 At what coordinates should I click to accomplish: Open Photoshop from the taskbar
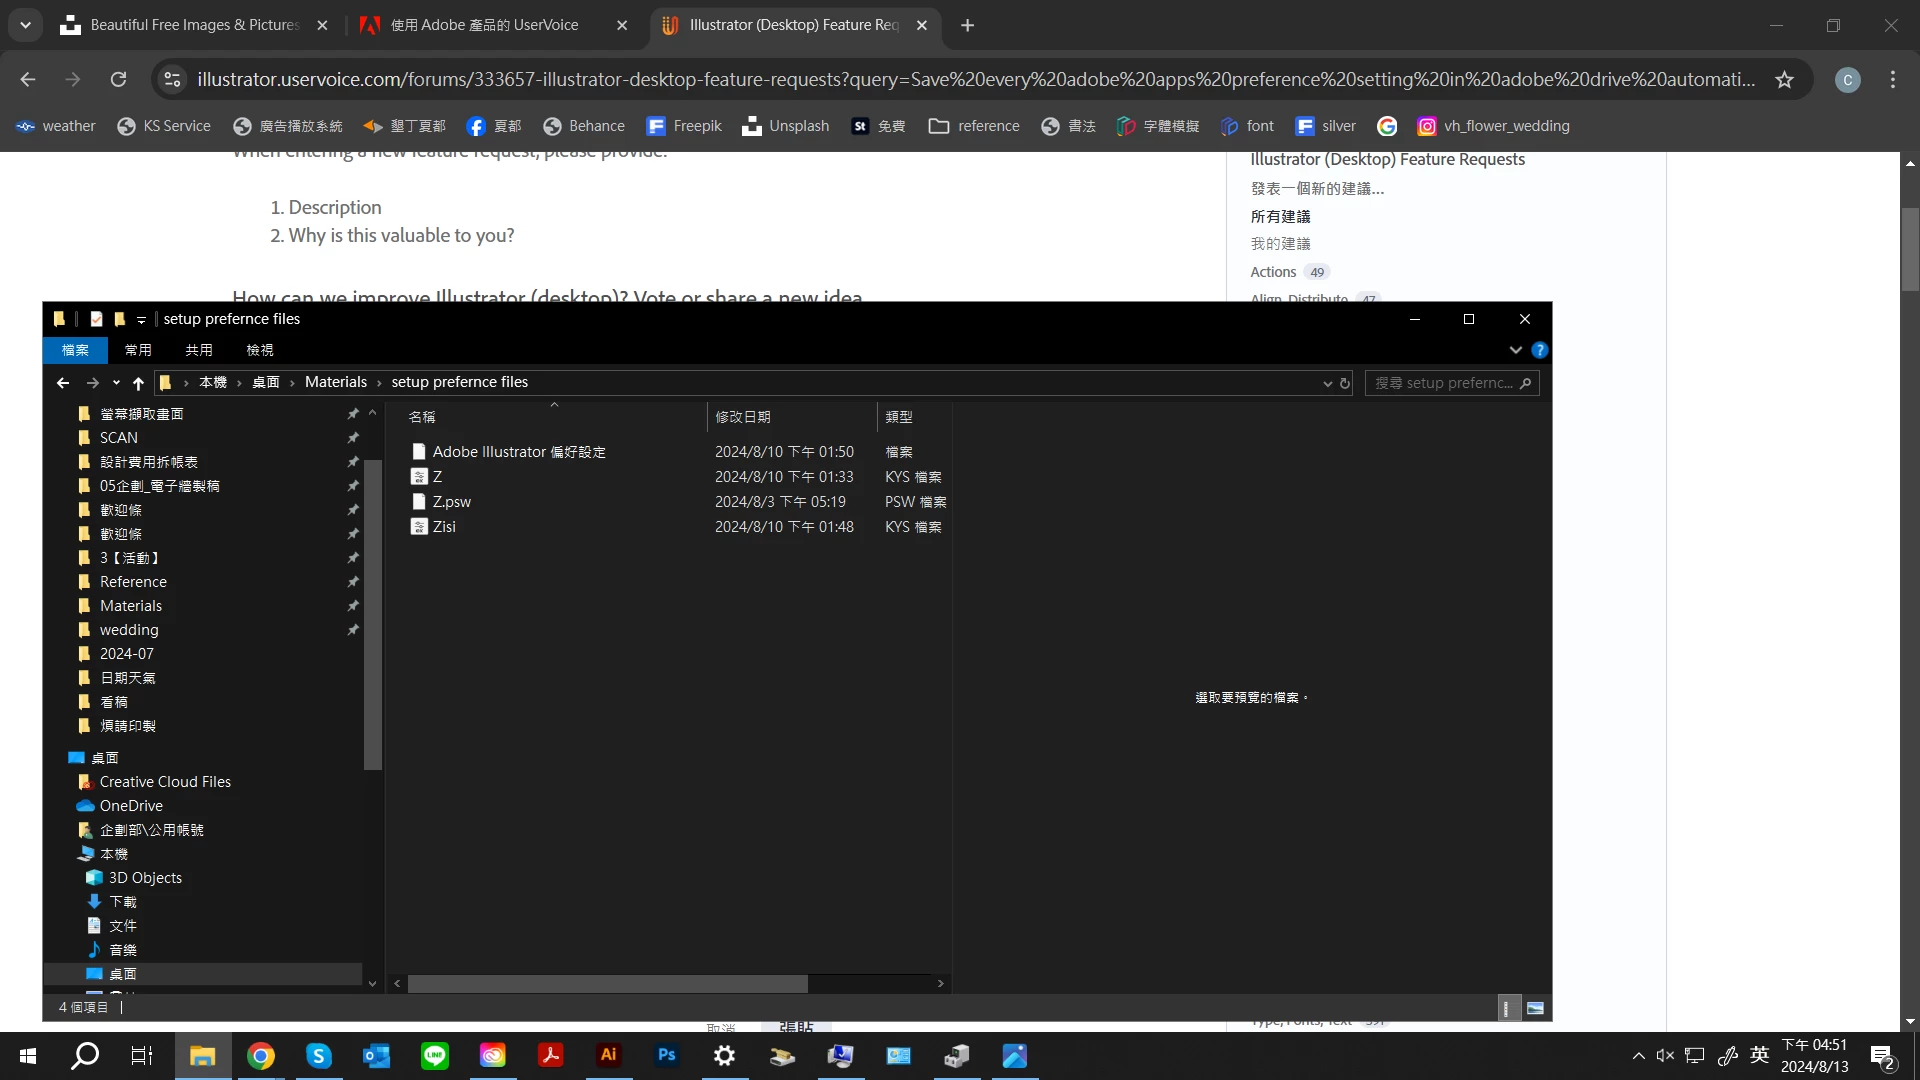[x=666, y=1056]
